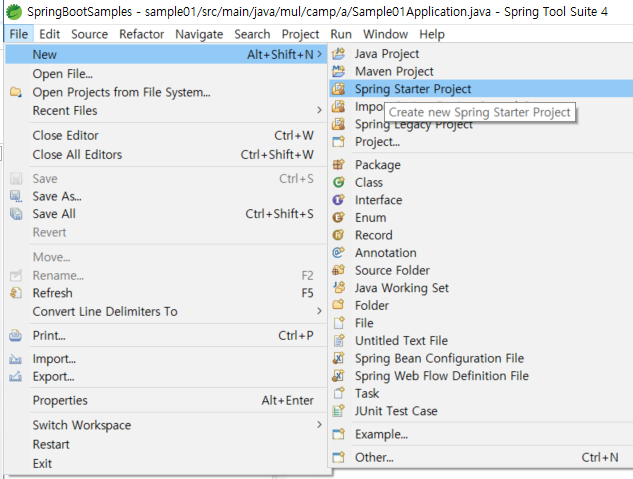The width and height of the screenshot is (633, 479).
Task: Expand the New submenu arrow
Action: [319, 54]
